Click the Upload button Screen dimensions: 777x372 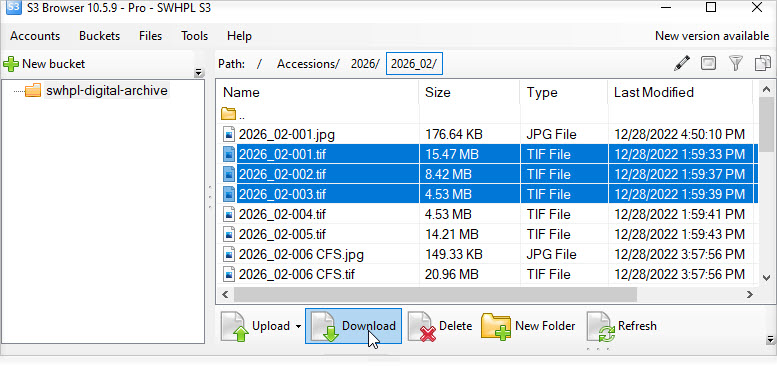[256, 326]
